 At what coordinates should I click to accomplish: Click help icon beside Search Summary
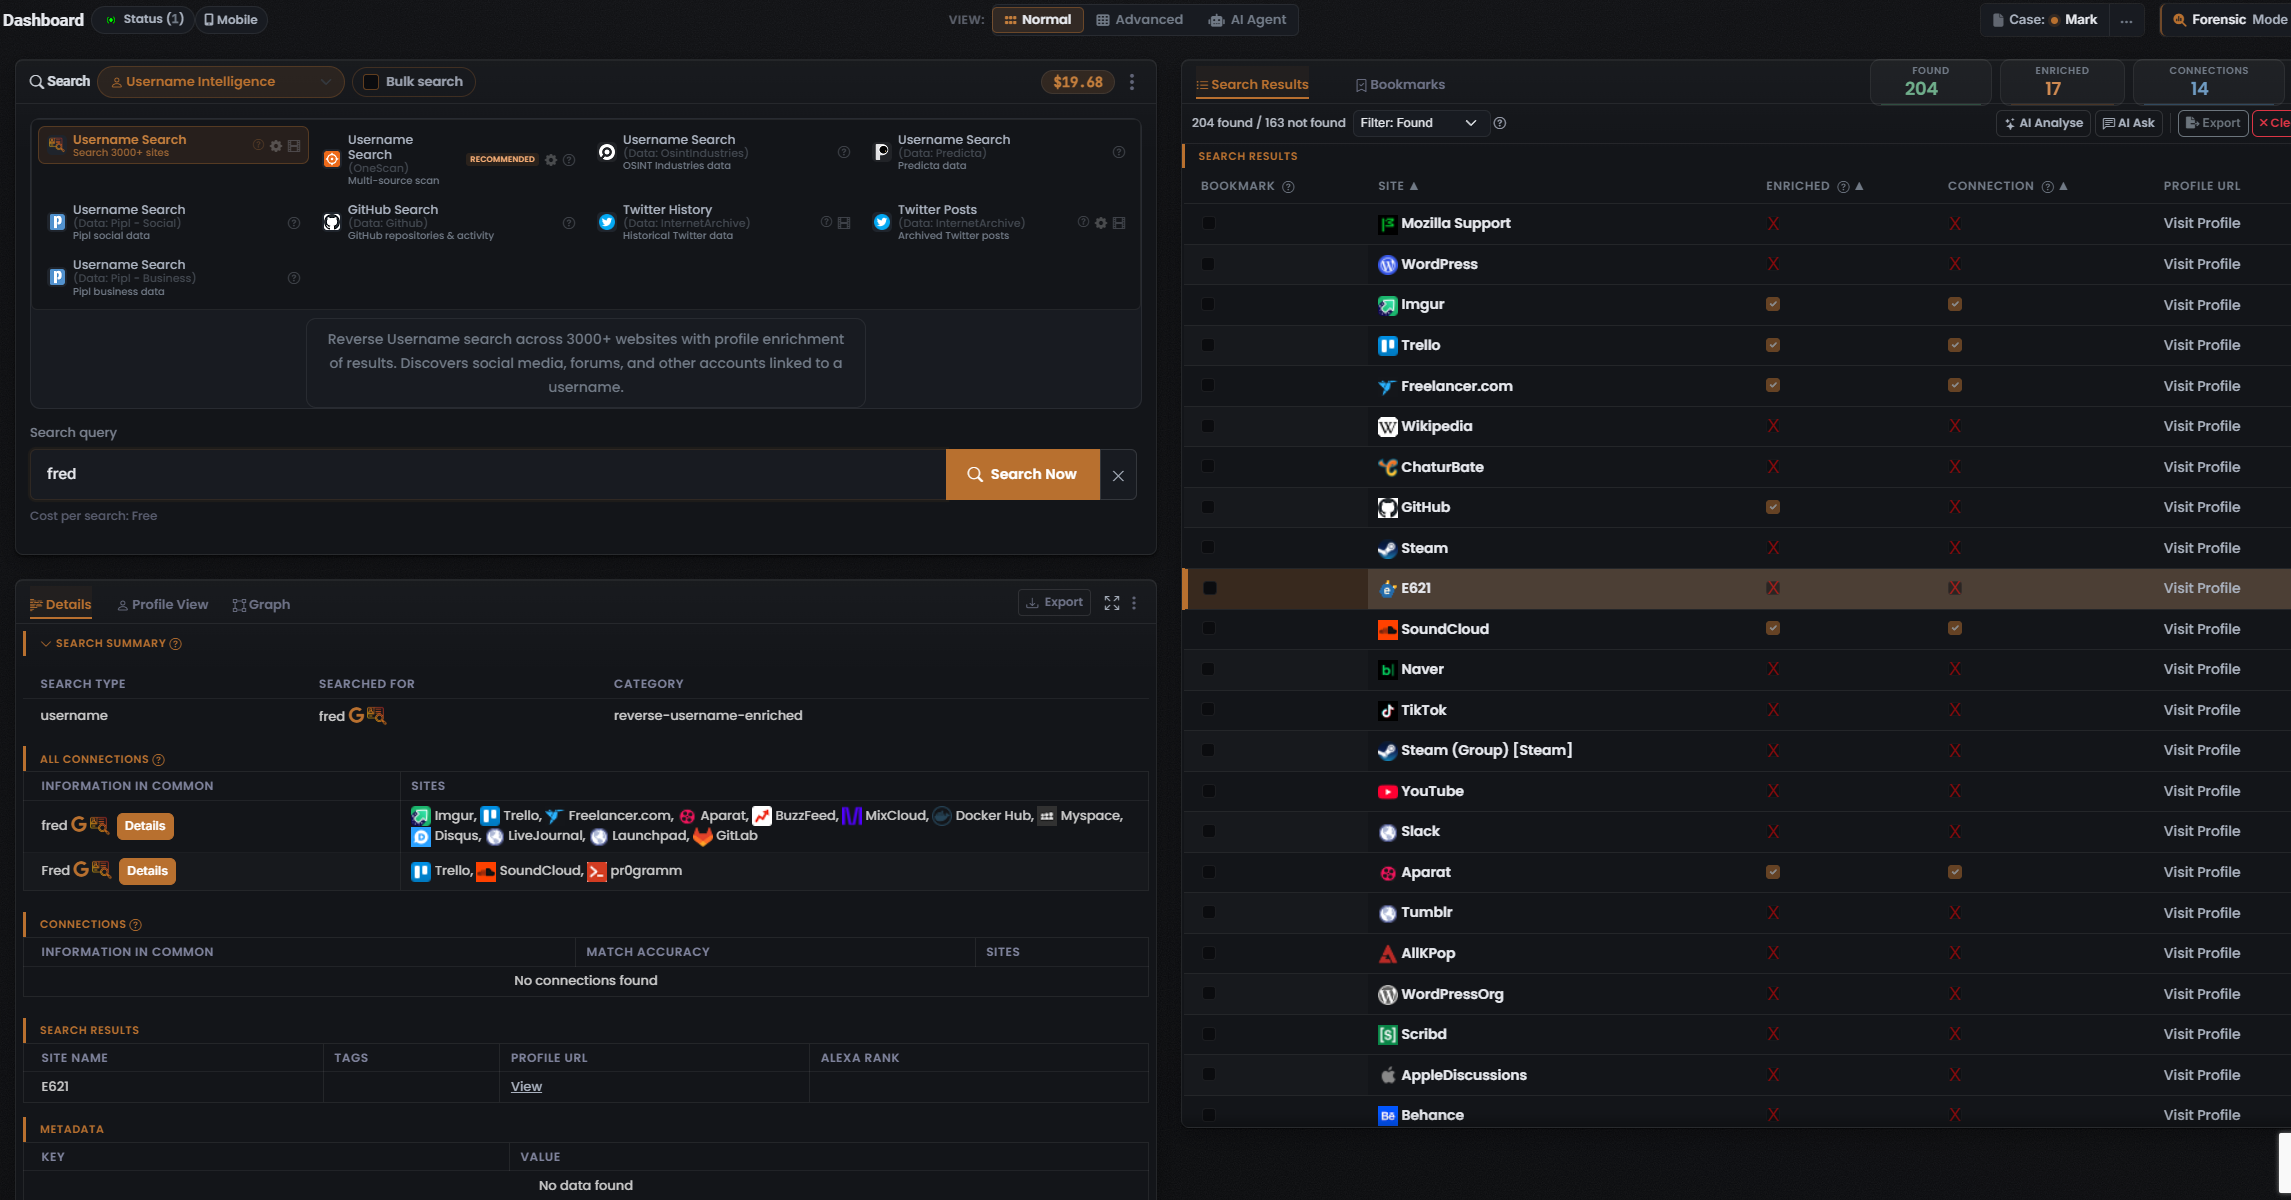[x=176, y=644]
